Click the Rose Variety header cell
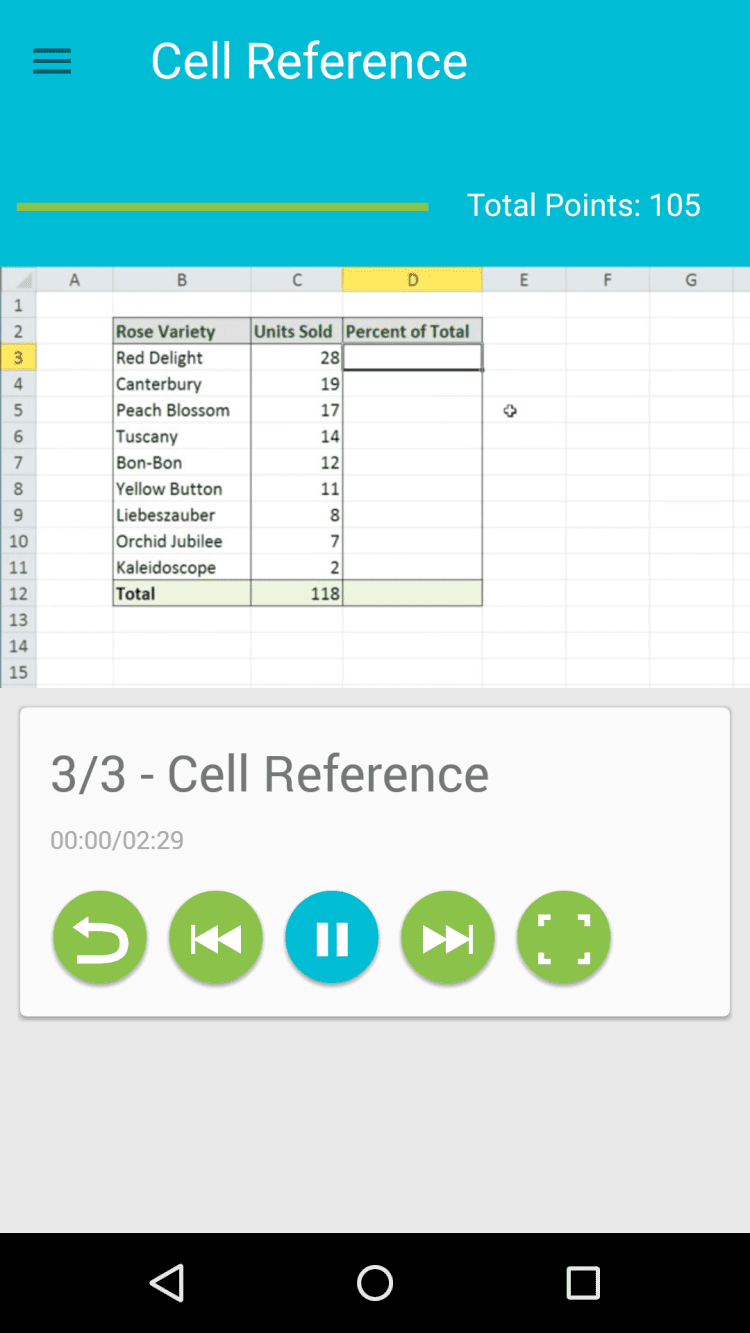This screenshot has width=750, height=1333. coord(181,331)
